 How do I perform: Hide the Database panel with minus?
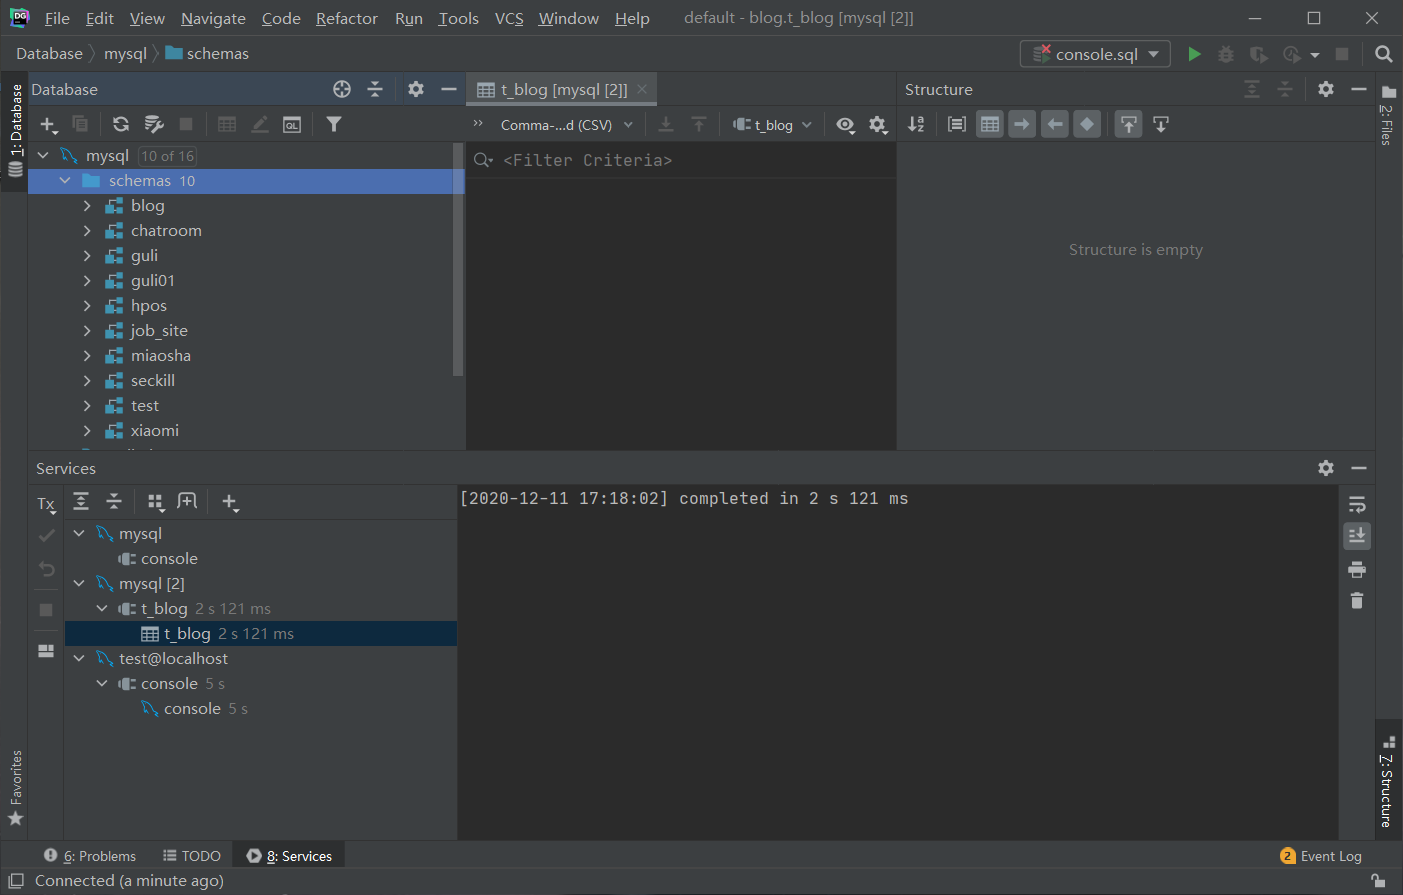(449, 89)
